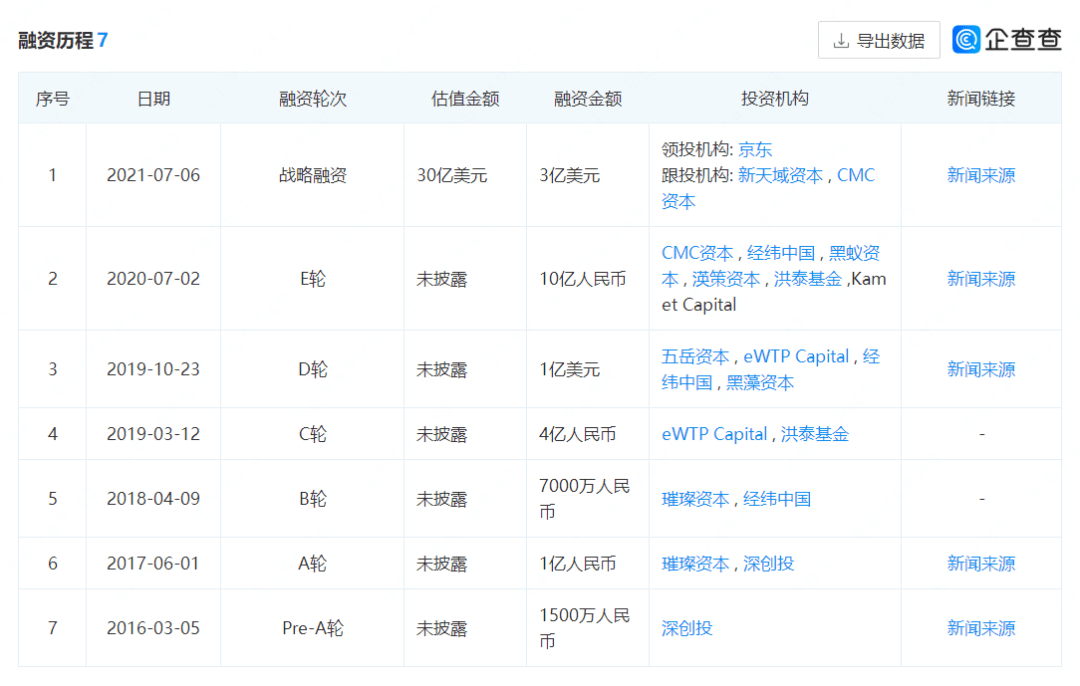This screenshot has width=1080, height=686.
Task: Open 深创投 link in the A轮 row
Action: pyautogui.click(x=769, y=563)
